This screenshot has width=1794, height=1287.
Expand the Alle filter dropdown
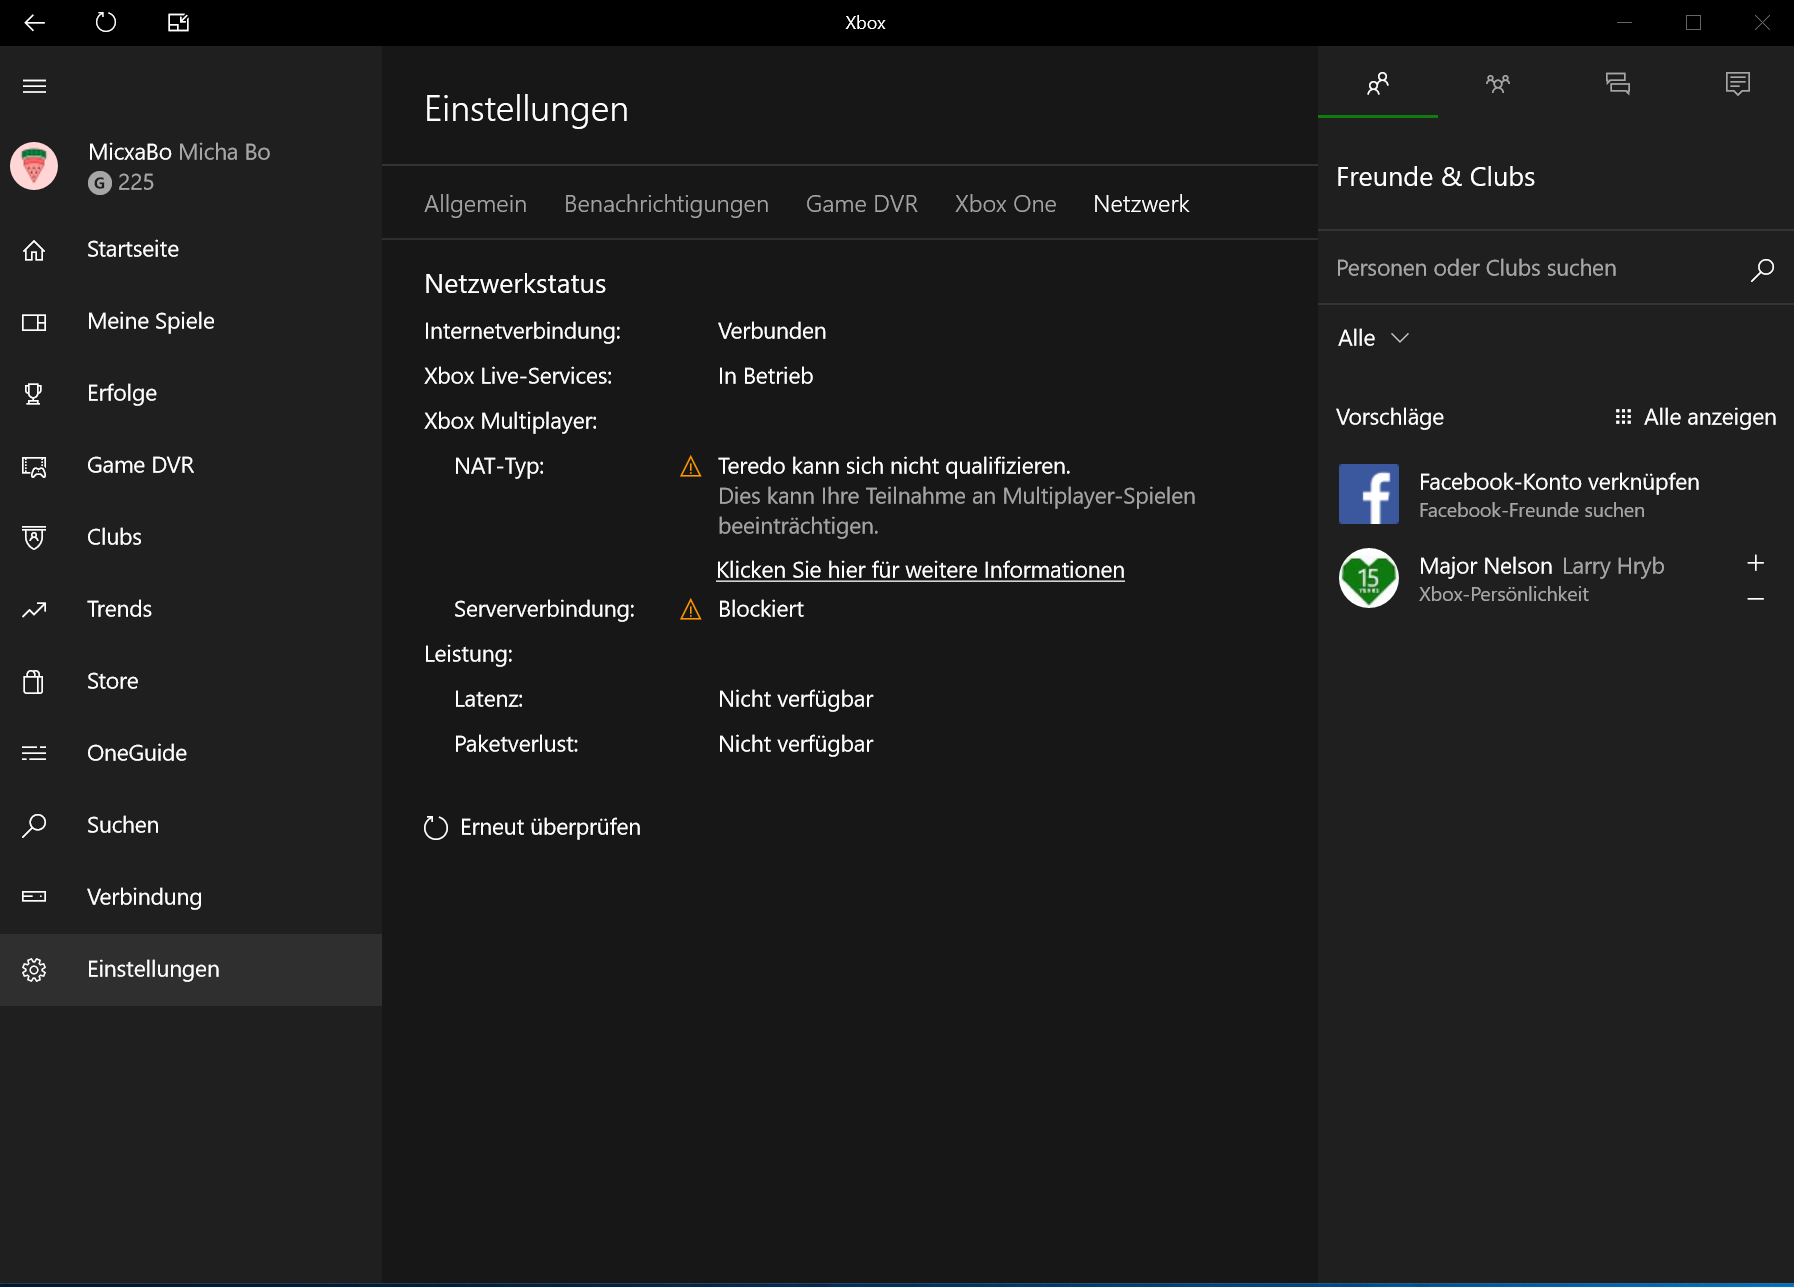coord(1374,338)
